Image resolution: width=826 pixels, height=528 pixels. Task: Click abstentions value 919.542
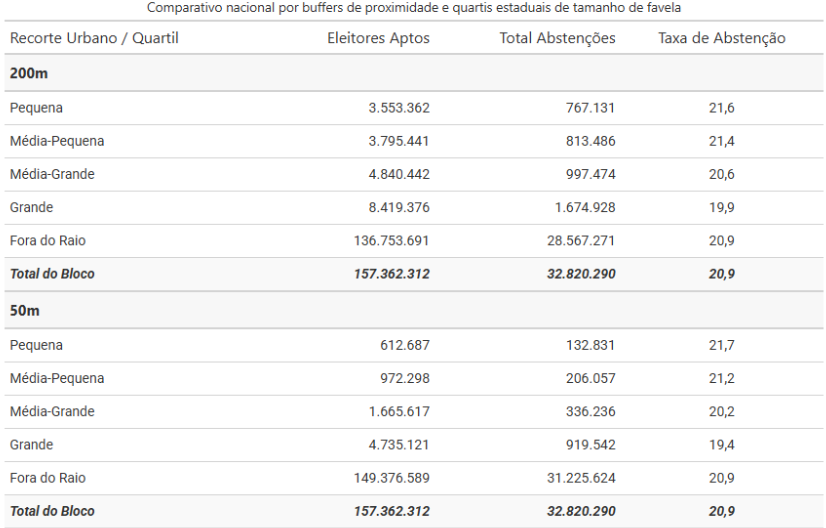coord(591,445)
